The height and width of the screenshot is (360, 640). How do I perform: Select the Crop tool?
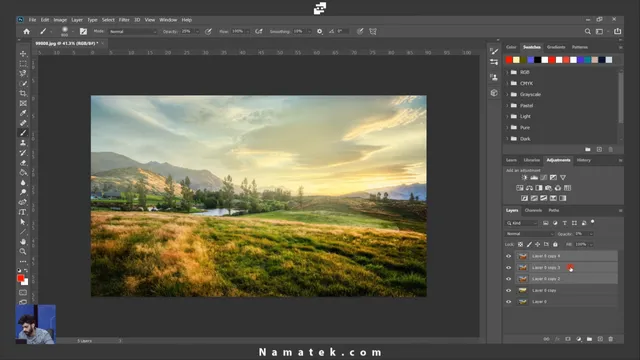click(23, 93)
